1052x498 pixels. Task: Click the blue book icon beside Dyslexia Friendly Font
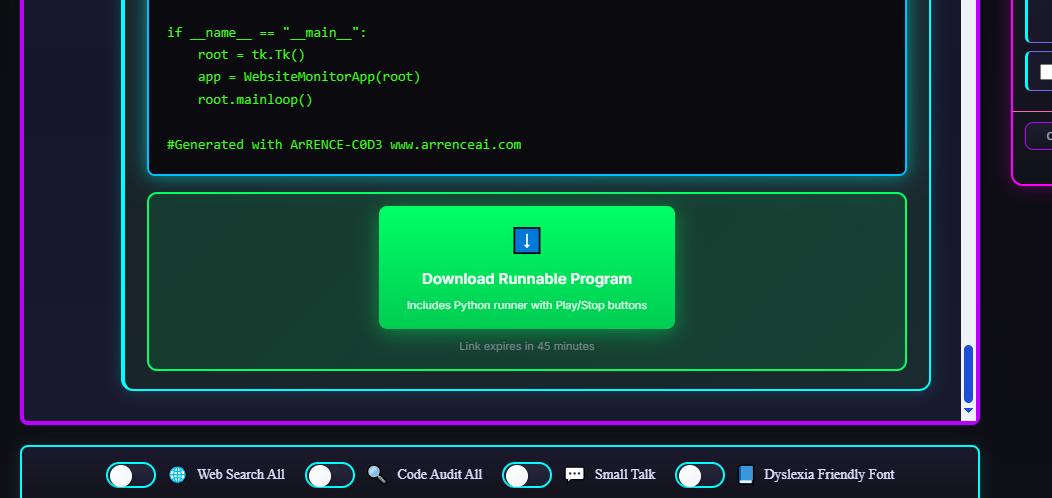point(746,475)
